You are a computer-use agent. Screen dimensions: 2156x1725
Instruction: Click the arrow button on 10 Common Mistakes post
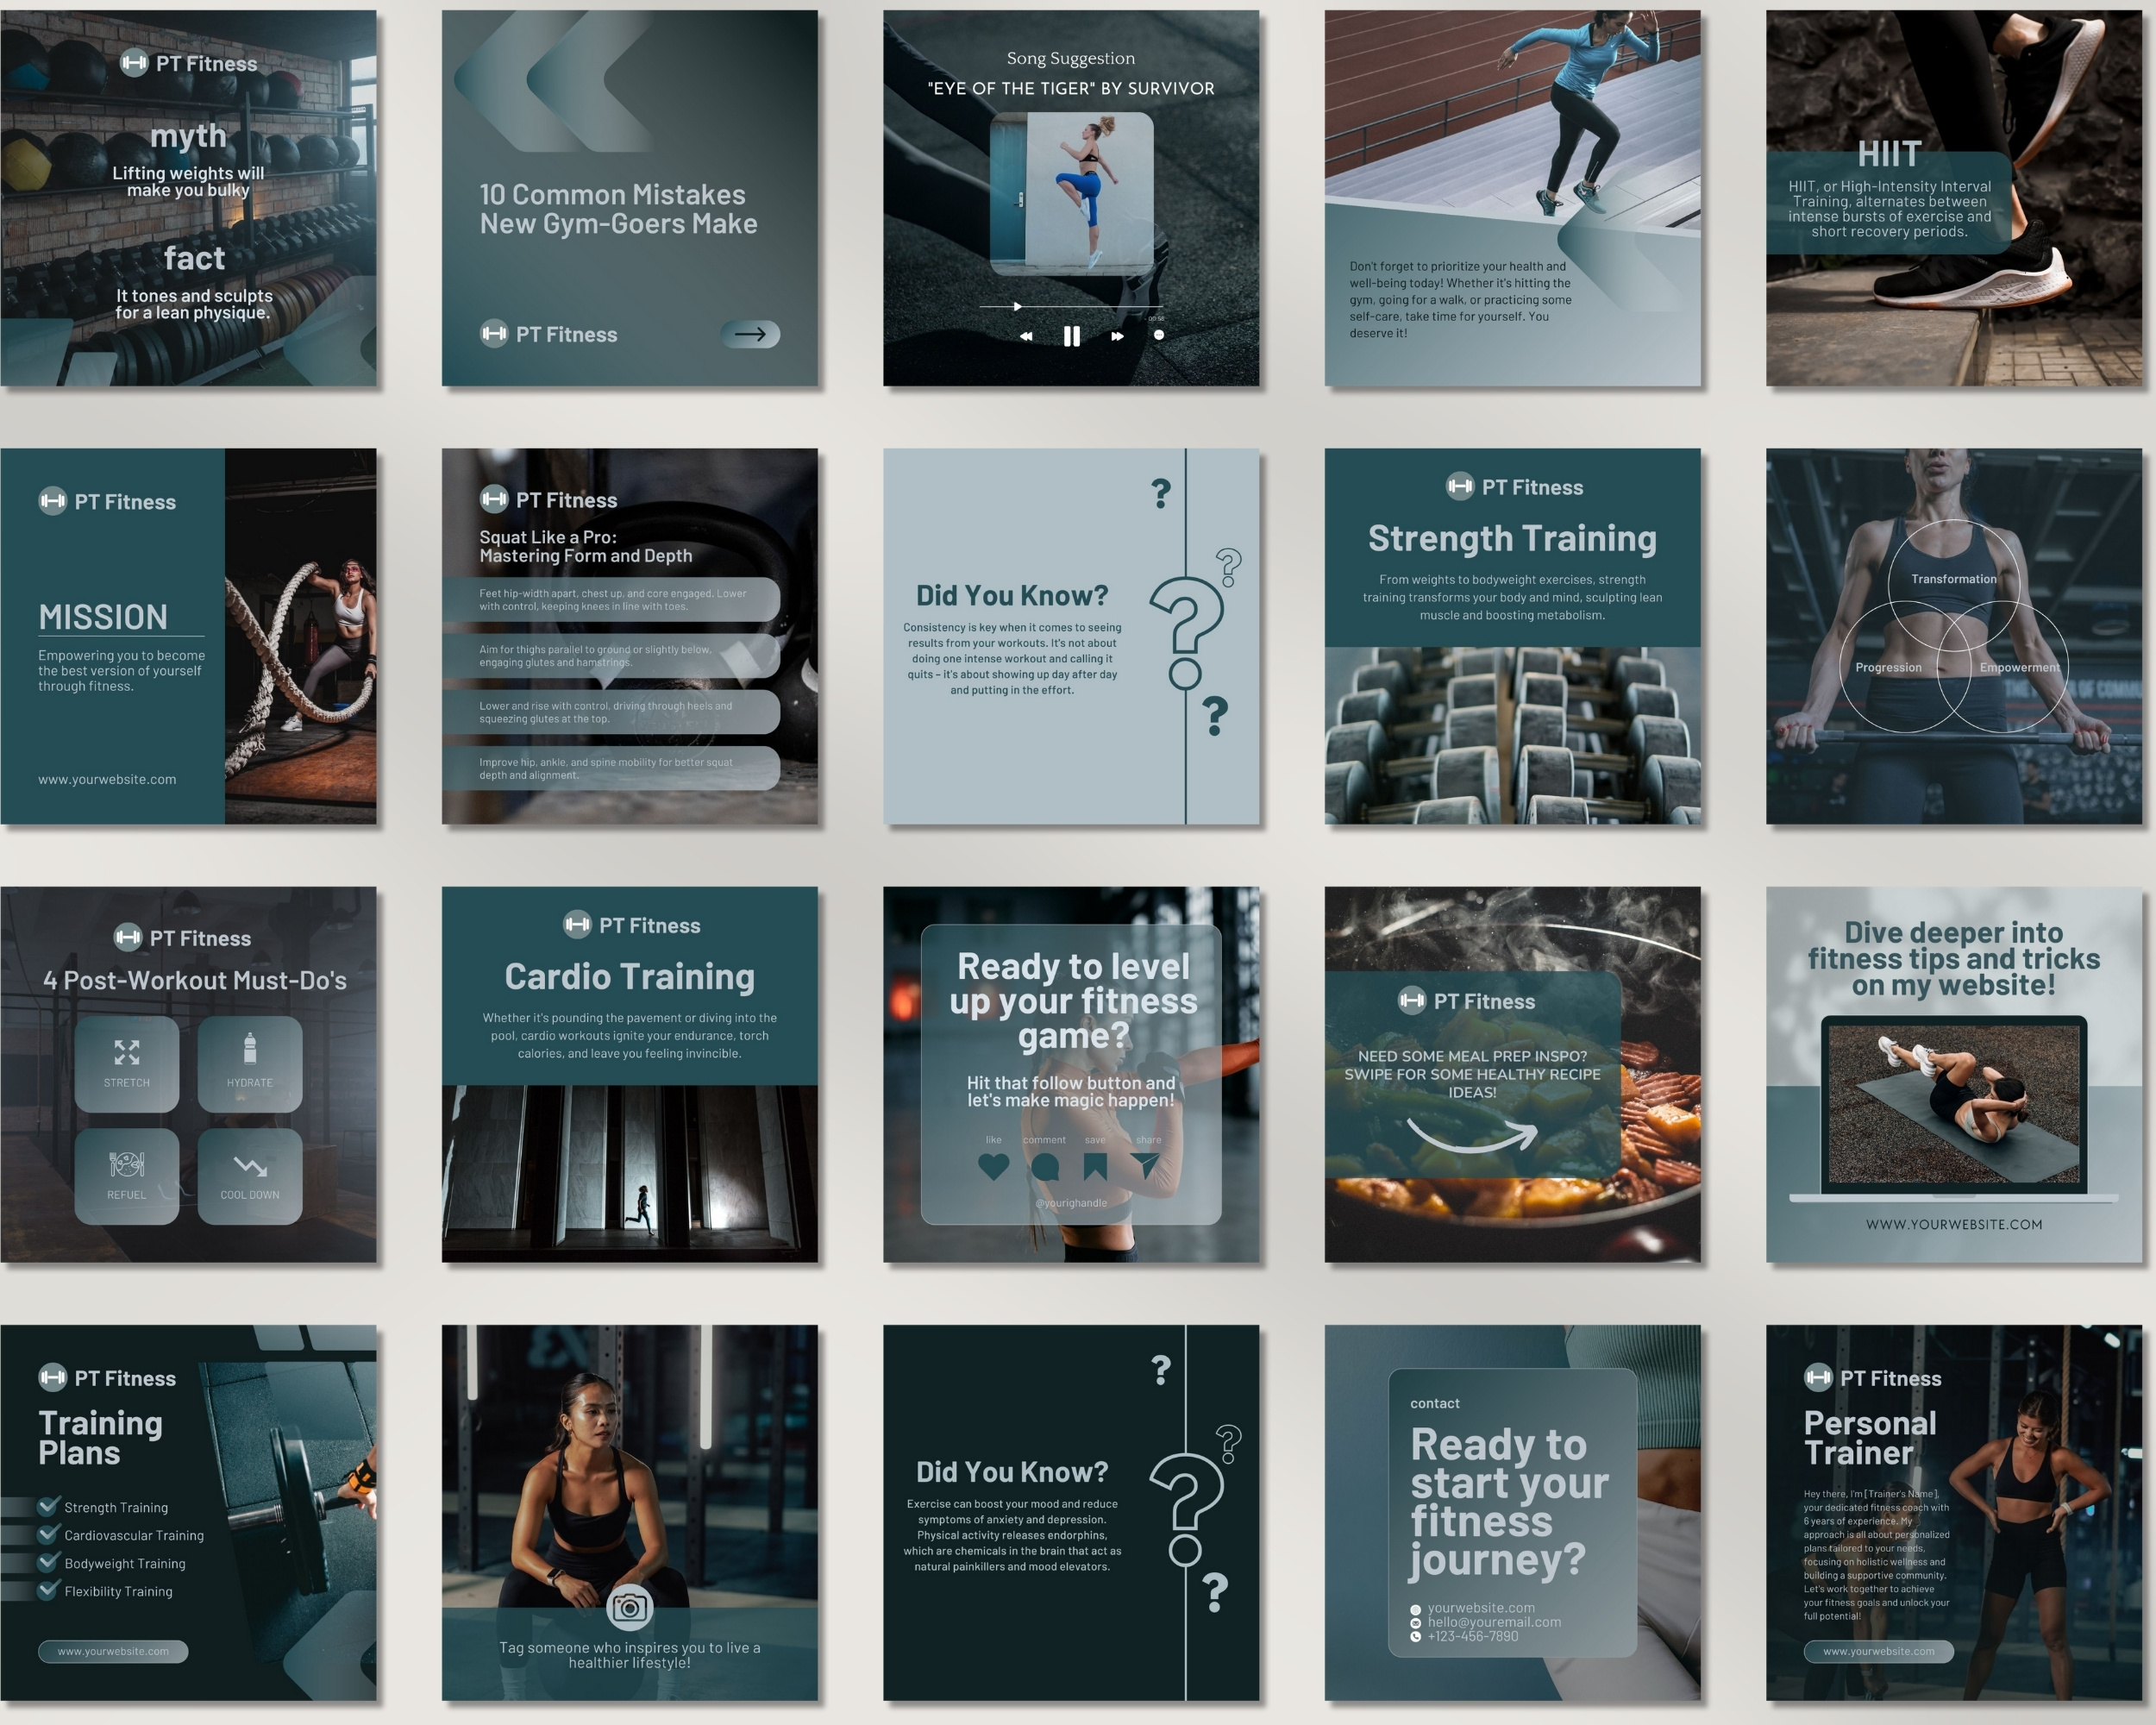click(753, 335)
